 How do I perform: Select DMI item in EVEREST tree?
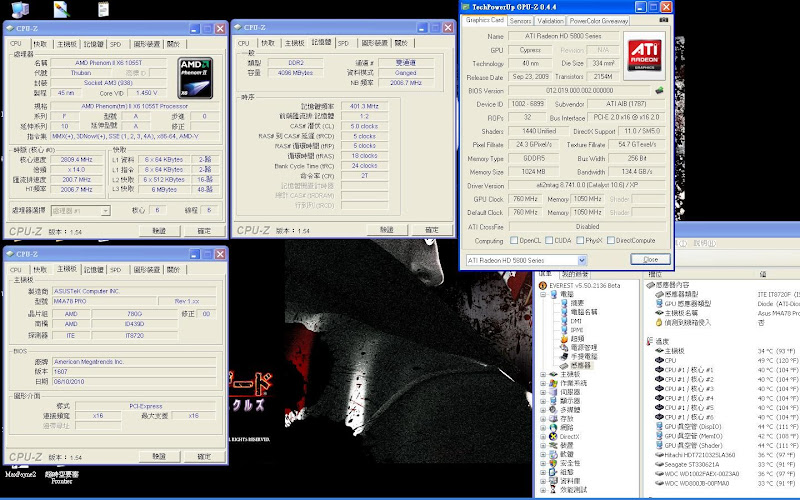click(576, 321)
